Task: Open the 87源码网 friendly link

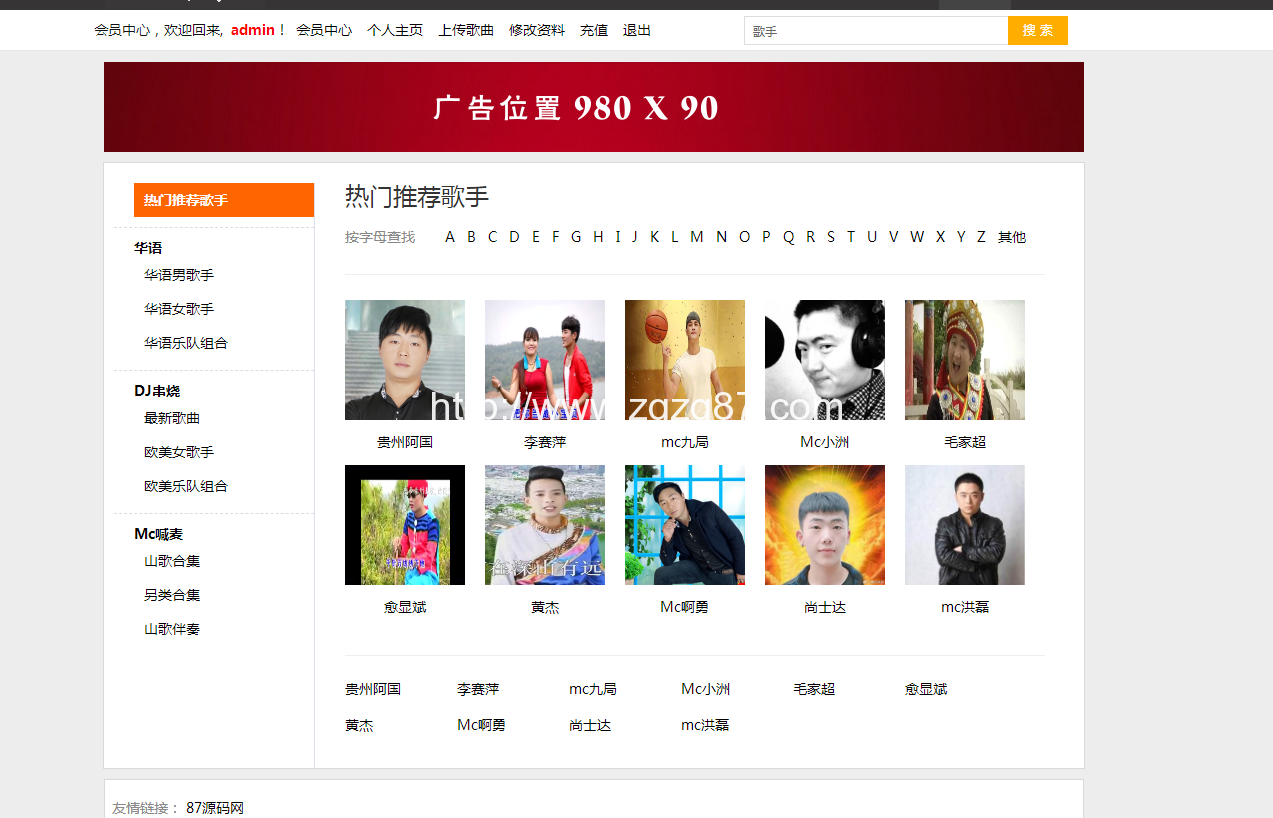Action: tap(215, 808)
